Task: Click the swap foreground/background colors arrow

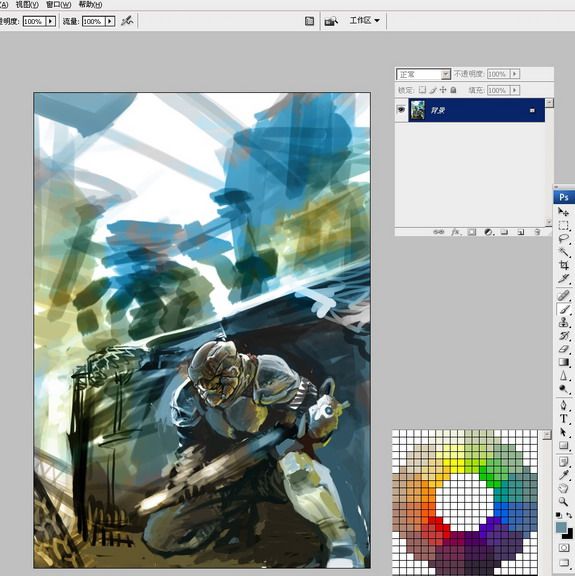Action: click(568, 515)
